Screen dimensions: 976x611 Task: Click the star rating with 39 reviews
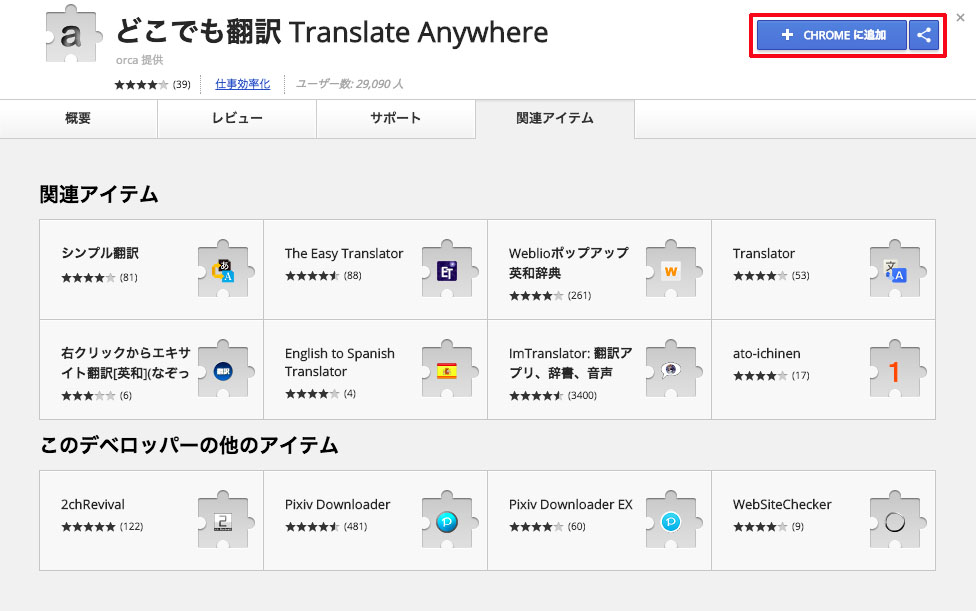coord(152,84)
